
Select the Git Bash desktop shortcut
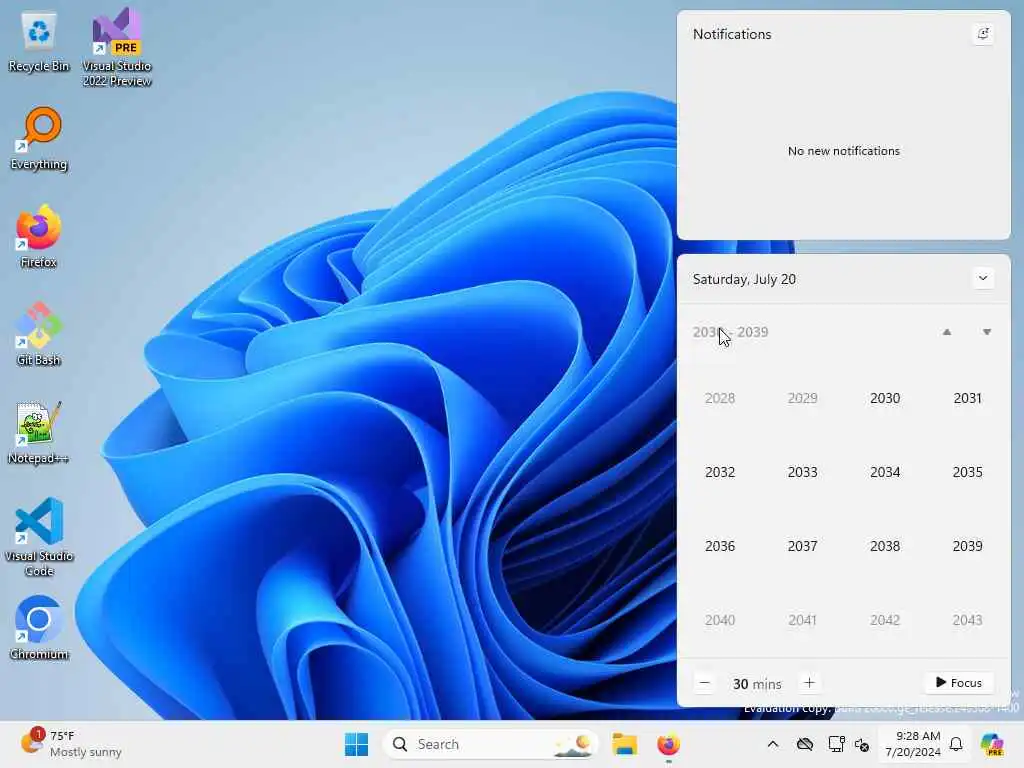pyautogui.click(x=39, y=334)
